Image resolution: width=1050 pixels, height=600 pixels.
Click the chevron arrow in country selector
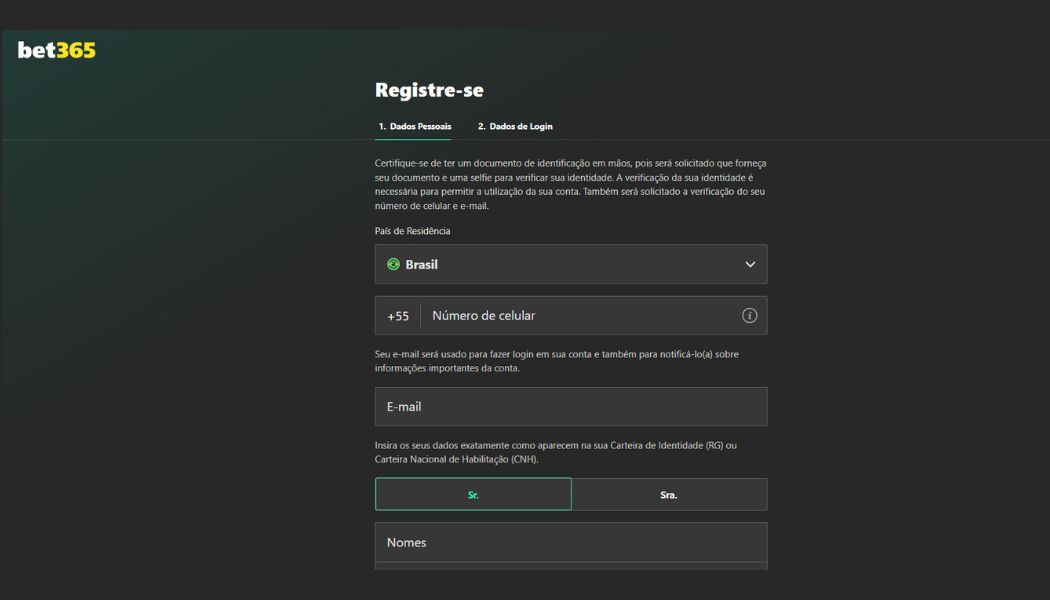[750, 265]
